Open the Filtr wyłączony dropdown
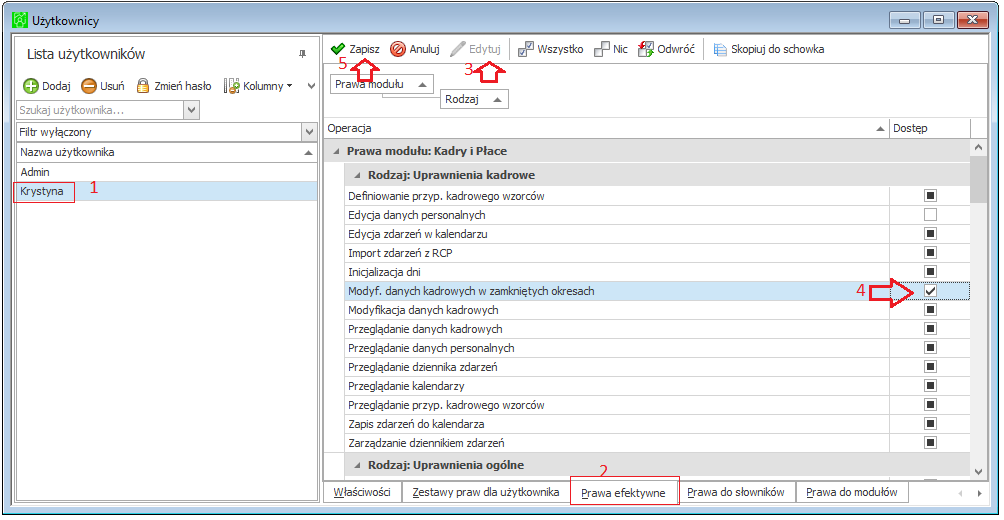 coord(309,133)
